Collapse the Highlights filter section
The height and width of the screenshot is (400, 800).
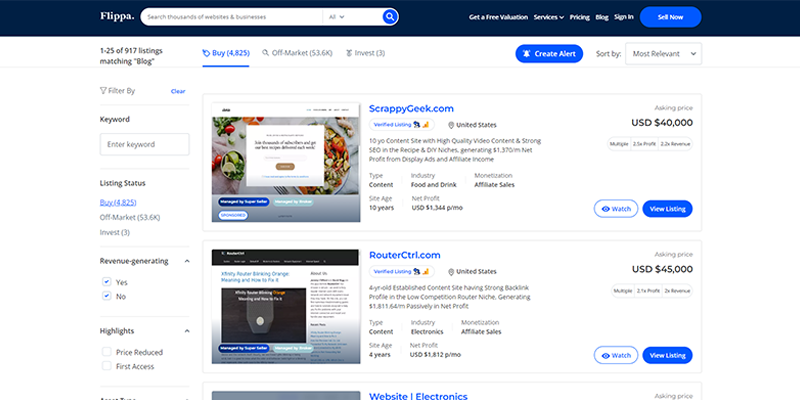(187, 331)
